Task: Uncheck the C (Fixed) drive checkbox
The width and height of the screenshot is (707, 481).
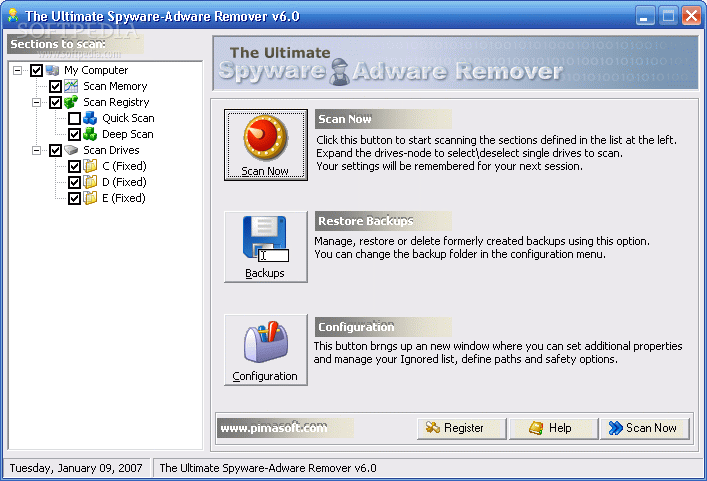Action: point(74,166)
